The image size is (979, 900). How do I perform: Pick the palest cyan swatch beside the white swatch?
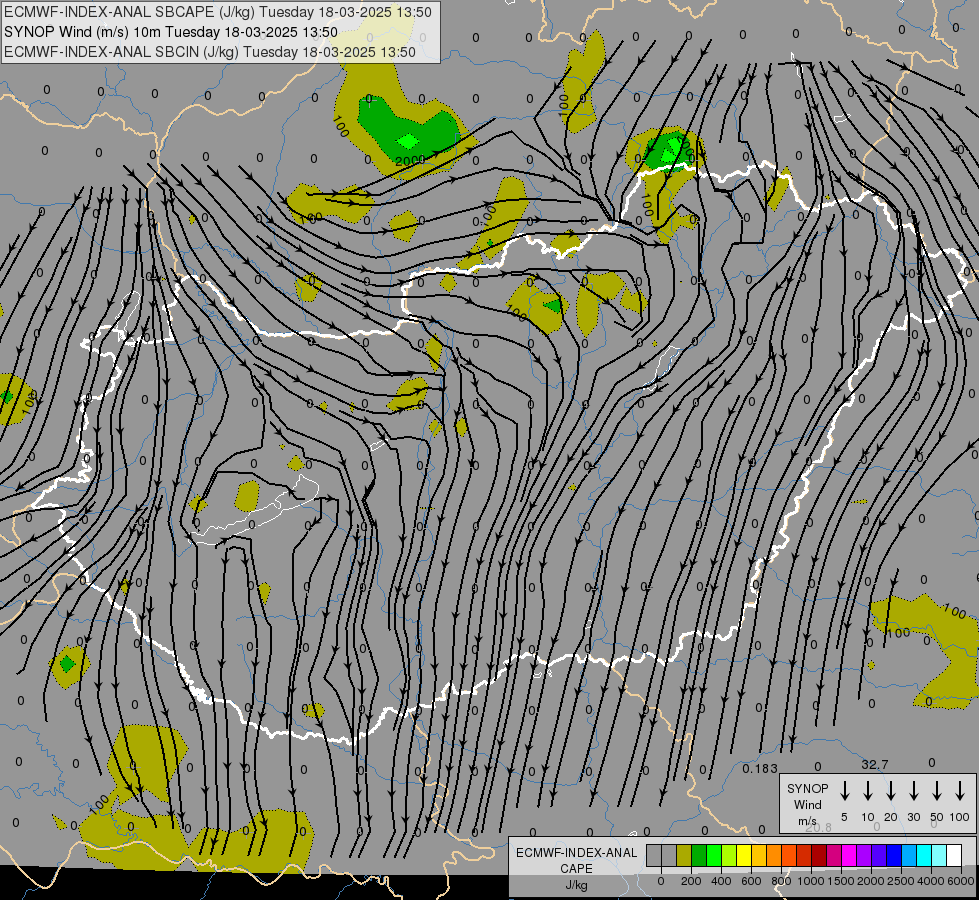coord(939,856)
